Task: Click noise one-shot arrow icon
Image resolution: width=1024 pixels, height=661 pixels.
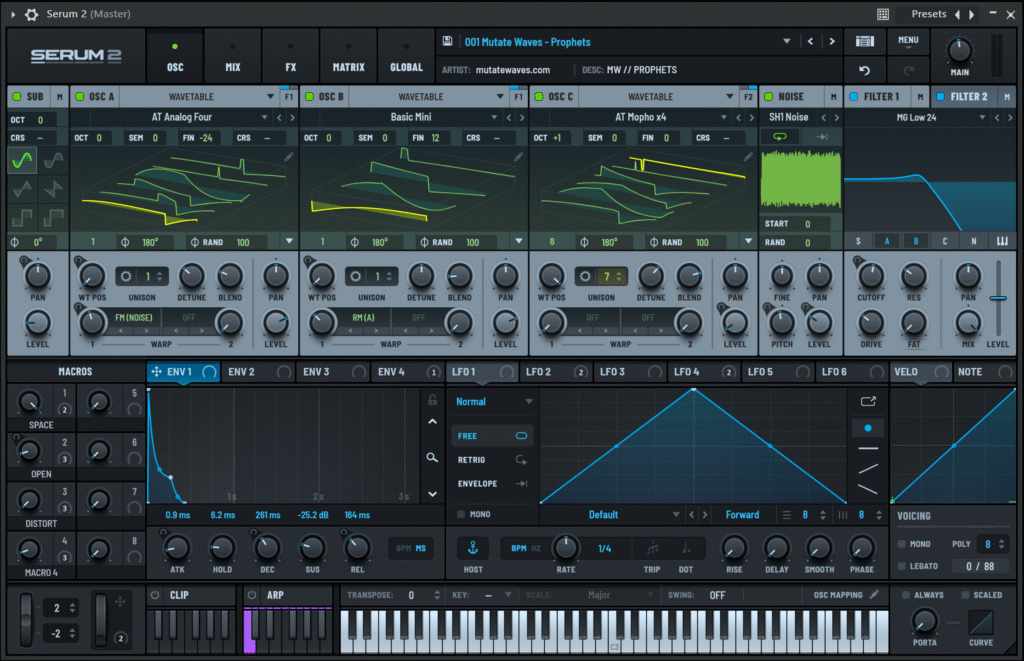Action: pos(822,137)
